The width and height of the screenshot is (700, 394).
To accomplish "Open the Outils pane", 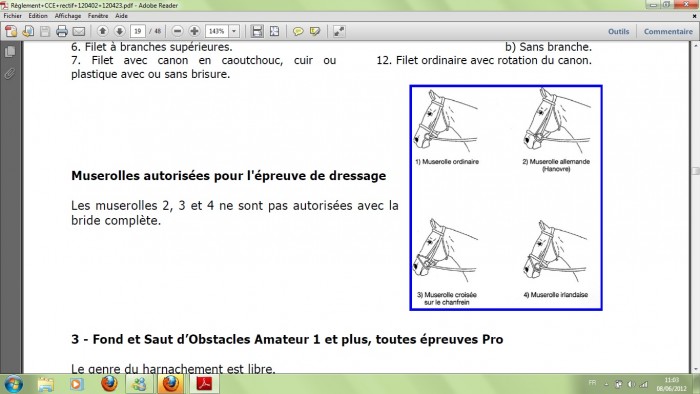I will coord(618,31).
